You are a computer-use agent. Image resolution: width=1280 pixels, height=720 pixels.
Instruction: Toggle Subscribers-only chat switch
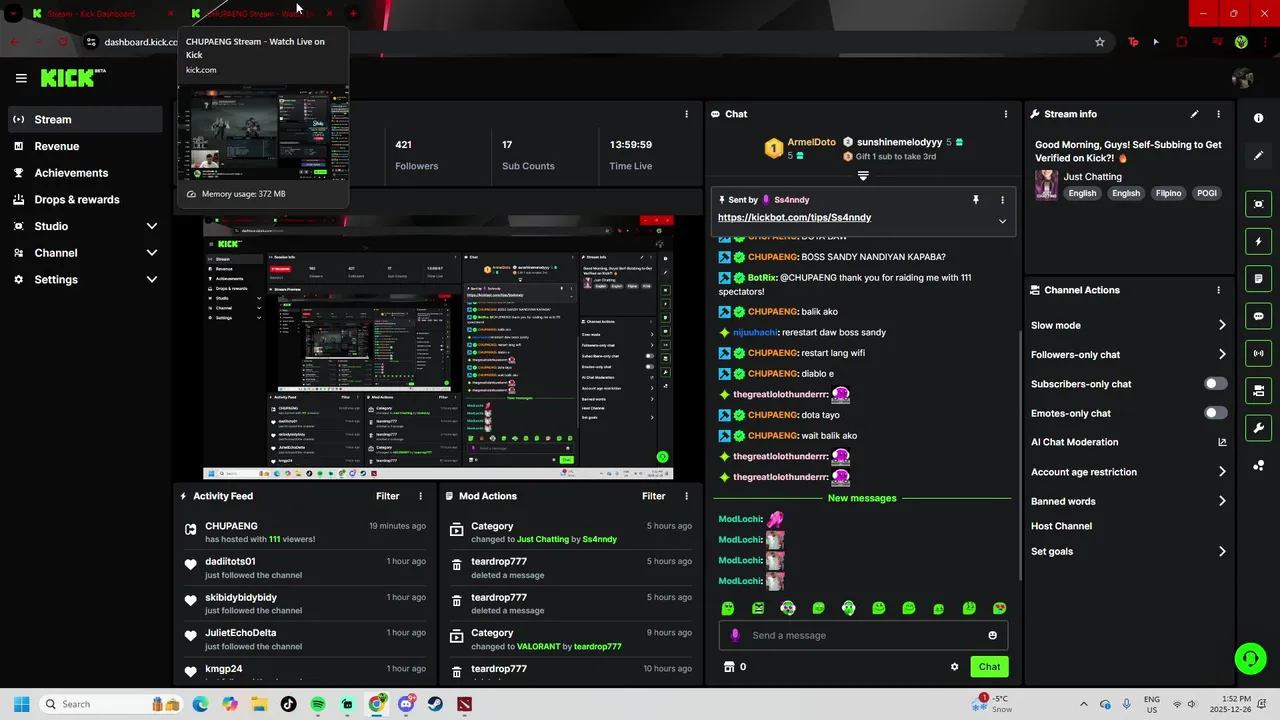tap(1215, 384)
